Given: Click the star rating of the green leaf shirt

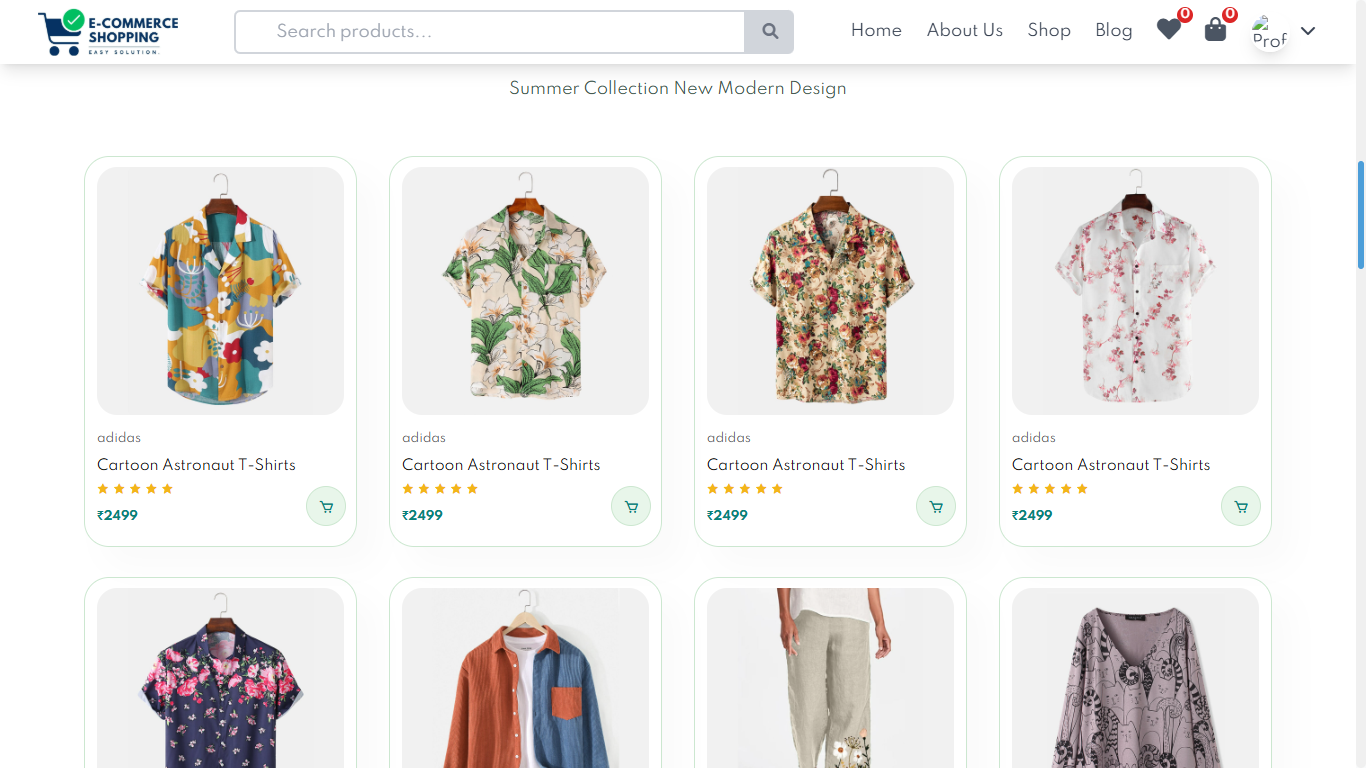Looking at the screenshot, I should click(x=440, y=489).
